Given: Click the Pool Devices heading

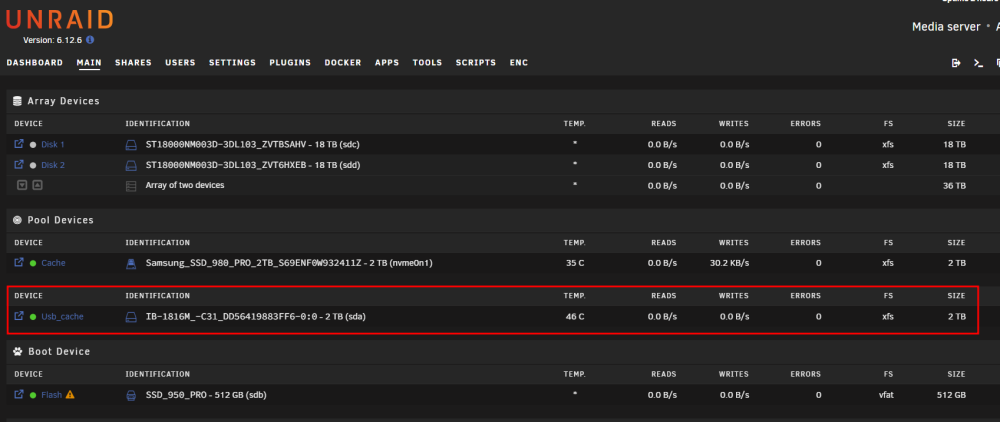Looking at the screenshot, I should 61,220.
